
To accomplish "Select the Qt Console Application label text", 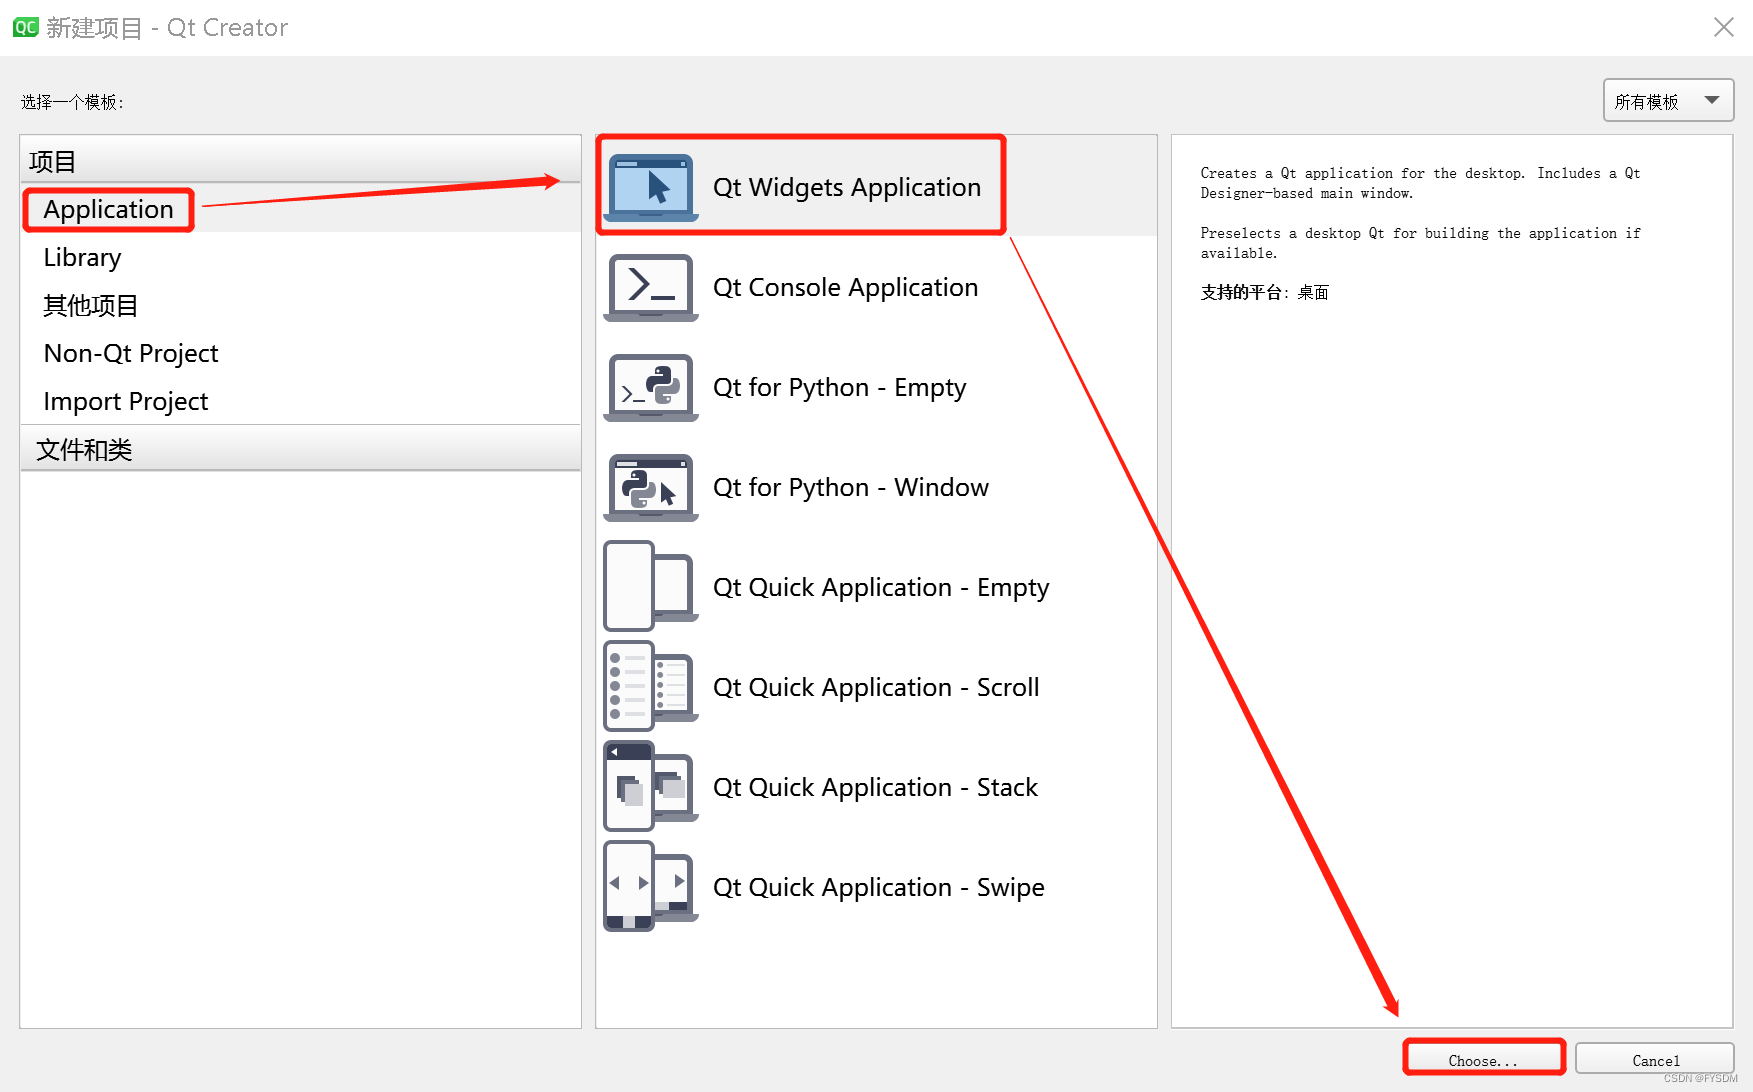I will click(846, 287).
